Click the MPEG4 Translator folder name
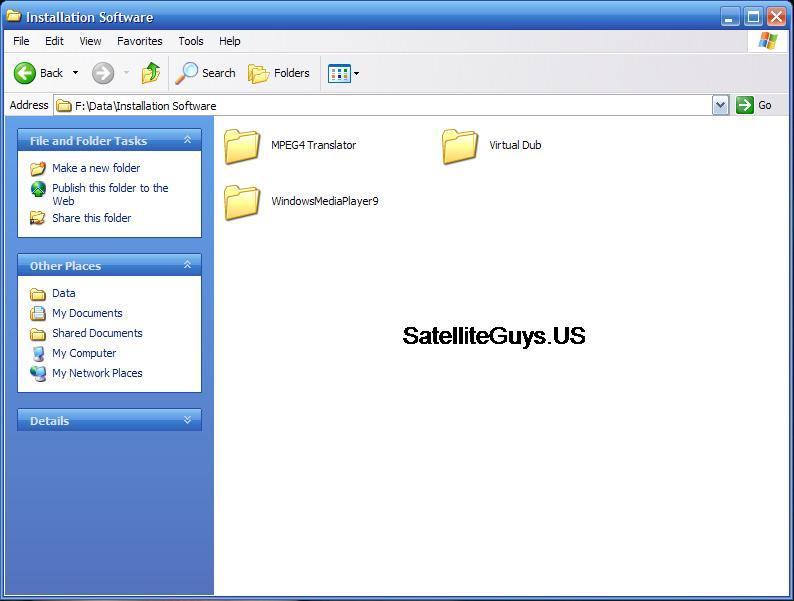This screenshot has height=601, width=794. click(313, 145)
